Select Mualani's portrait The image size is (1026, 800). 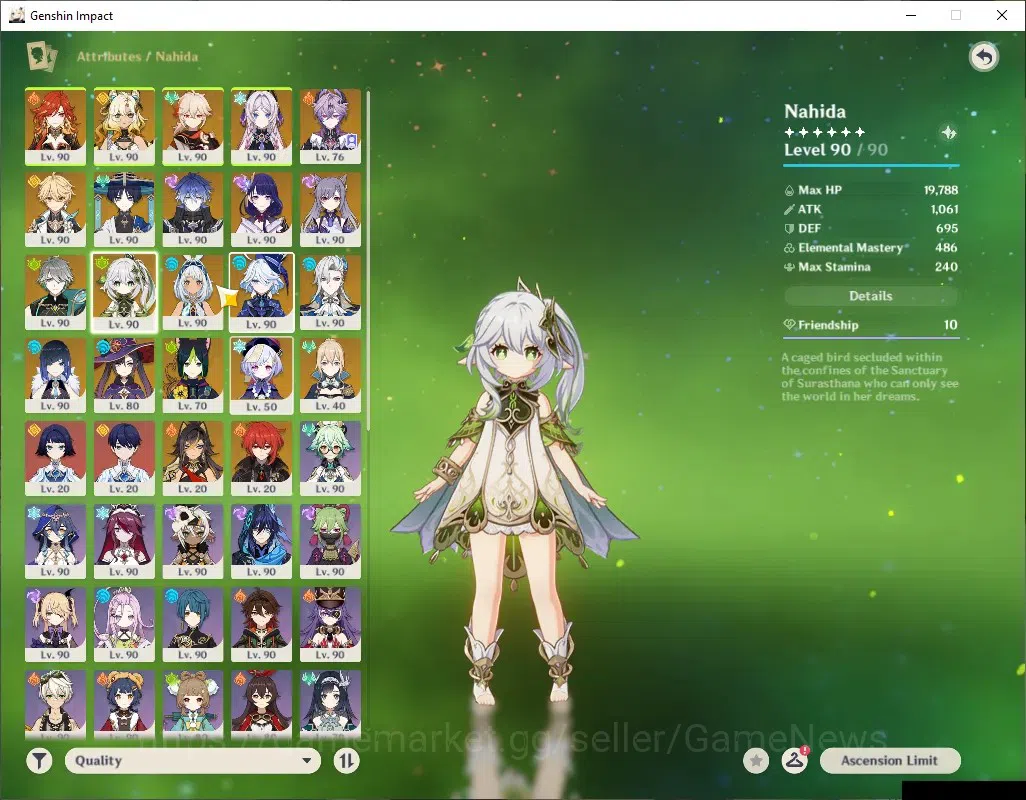coord(192,292)
